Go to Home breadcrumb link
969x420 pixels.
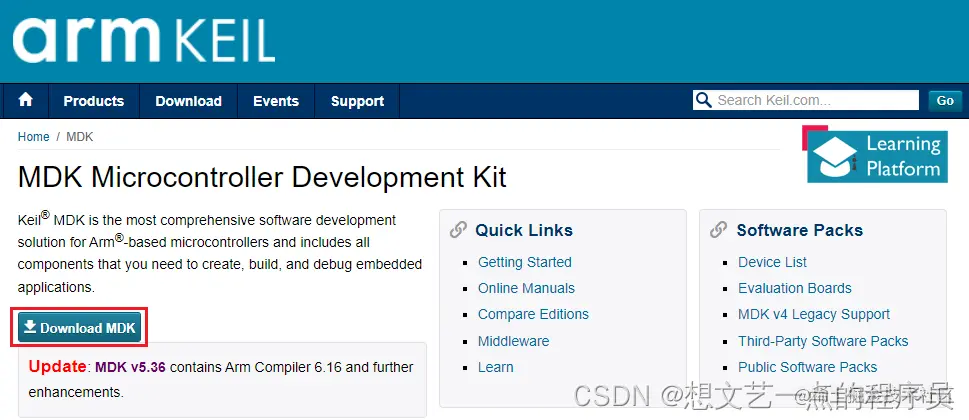[33, 137]
